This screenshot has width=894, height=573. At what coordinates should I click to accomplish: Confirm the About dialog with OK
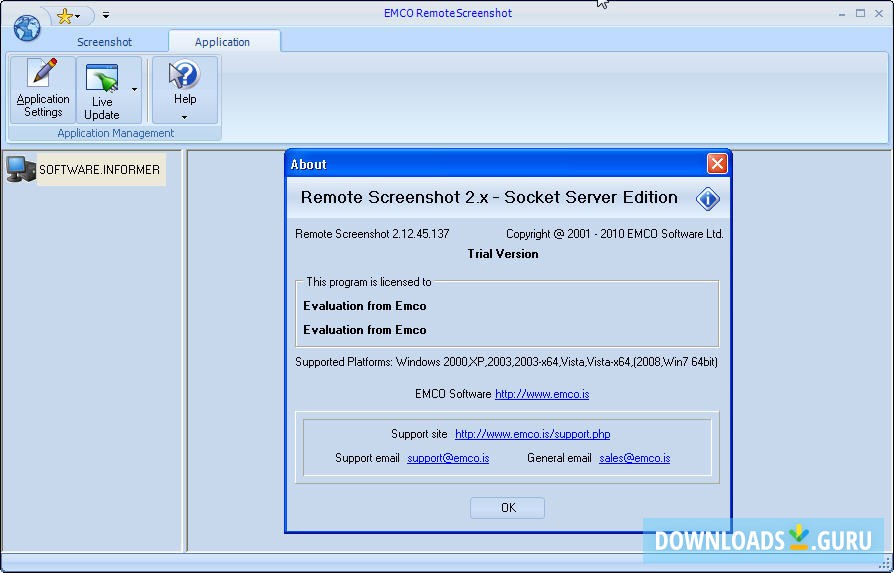(x=507, y=507)
